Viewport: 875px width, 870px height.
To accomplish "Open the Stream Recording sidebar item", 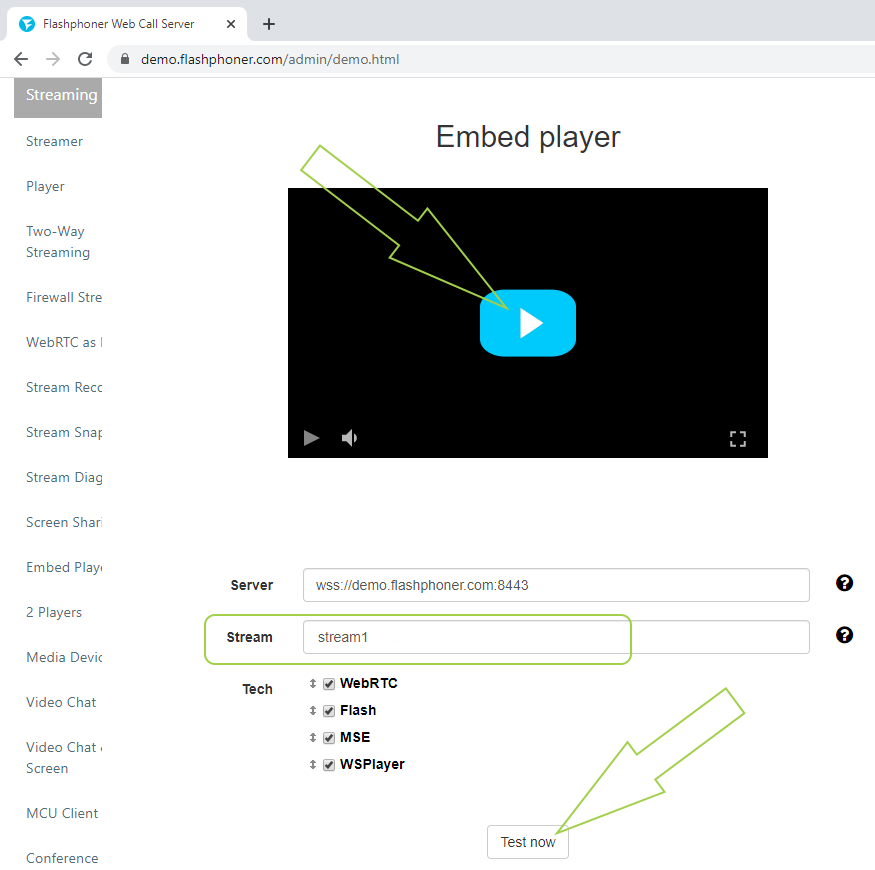I will click(x=64, y=387).
